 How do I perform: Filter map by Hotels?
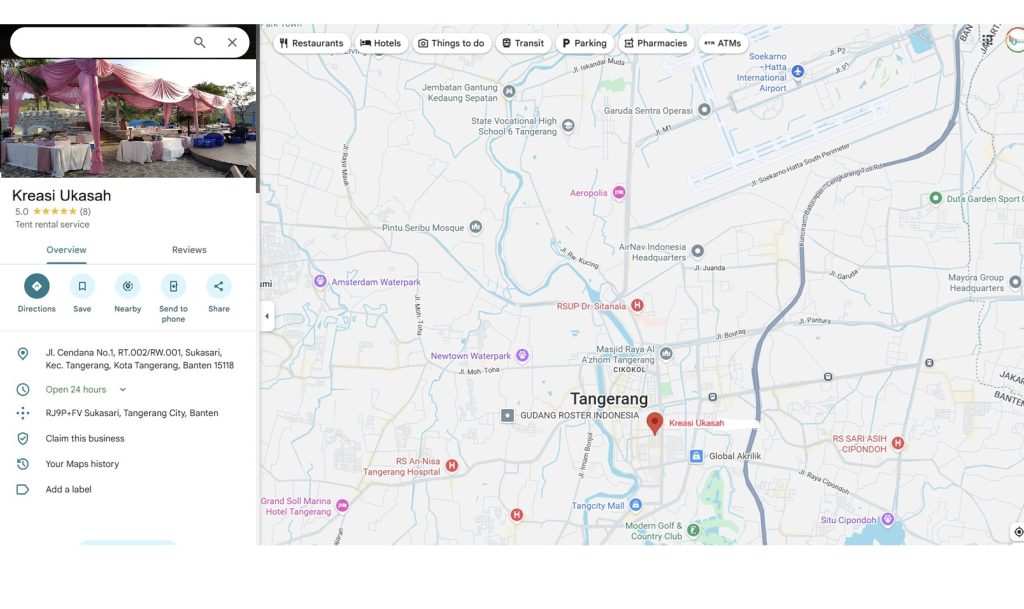click(x=381, y=43)
